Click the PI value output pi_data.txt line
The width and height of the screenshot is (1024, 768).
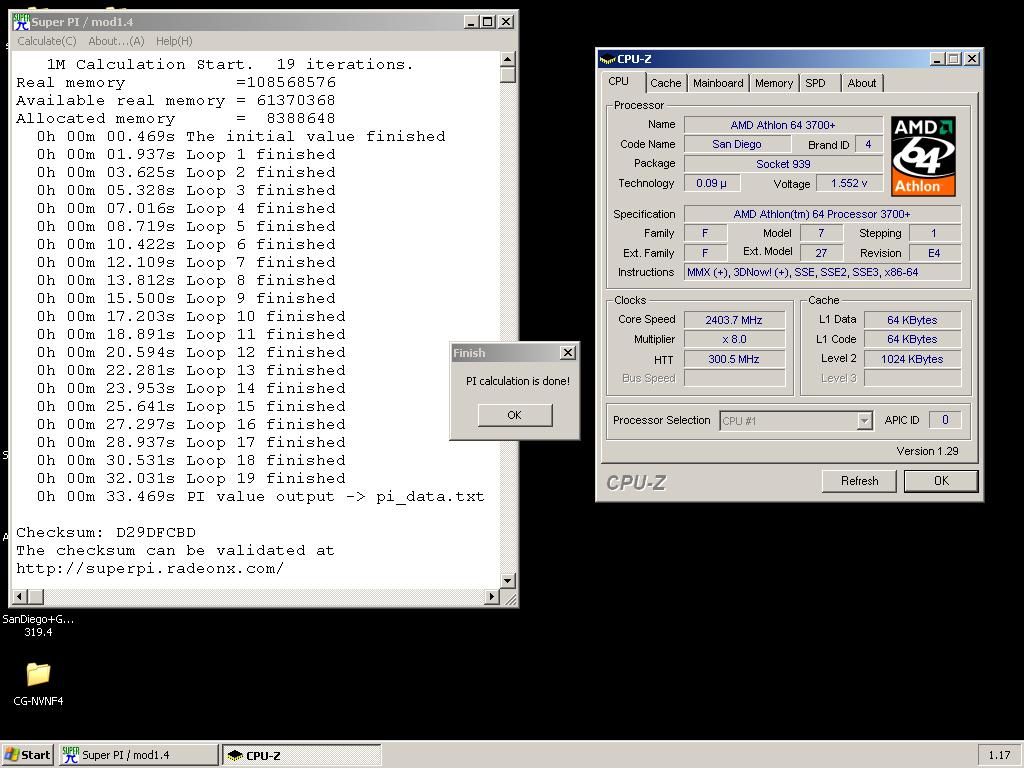coord(261,496)
